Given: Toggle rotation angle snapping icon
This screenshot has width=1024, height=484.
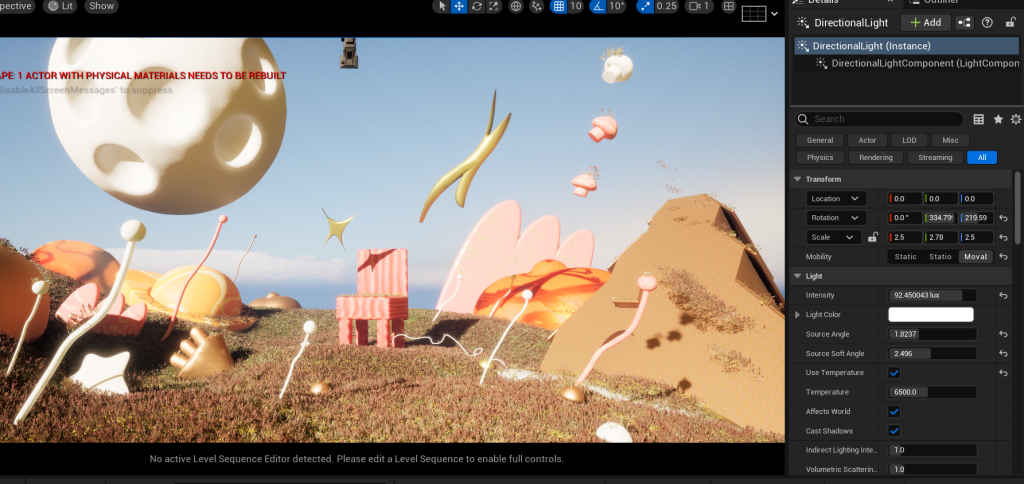Looking at the screenshot, I should (598, 6).
